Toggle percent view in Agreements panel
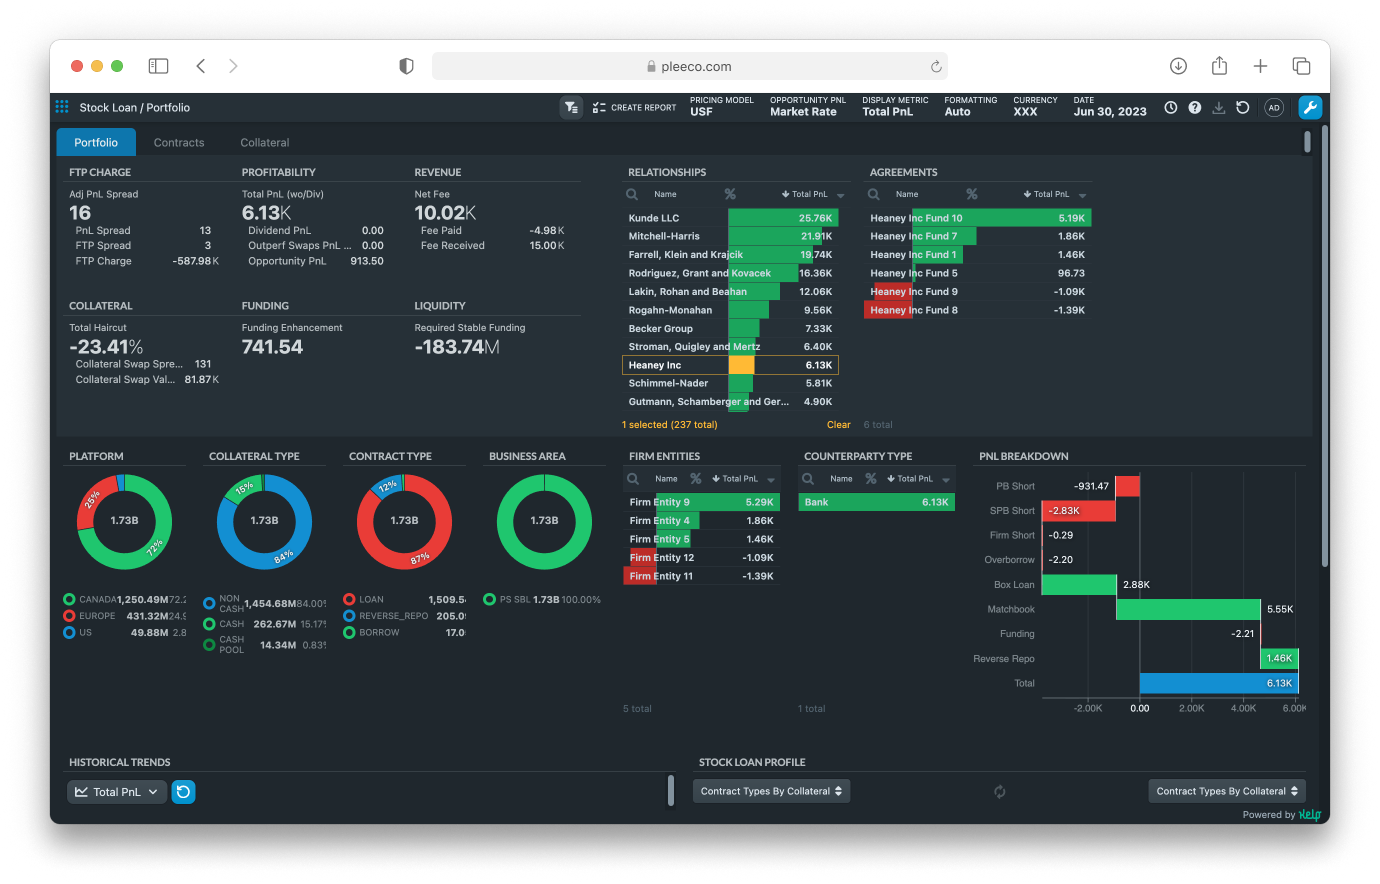 [x=972, y=194]
